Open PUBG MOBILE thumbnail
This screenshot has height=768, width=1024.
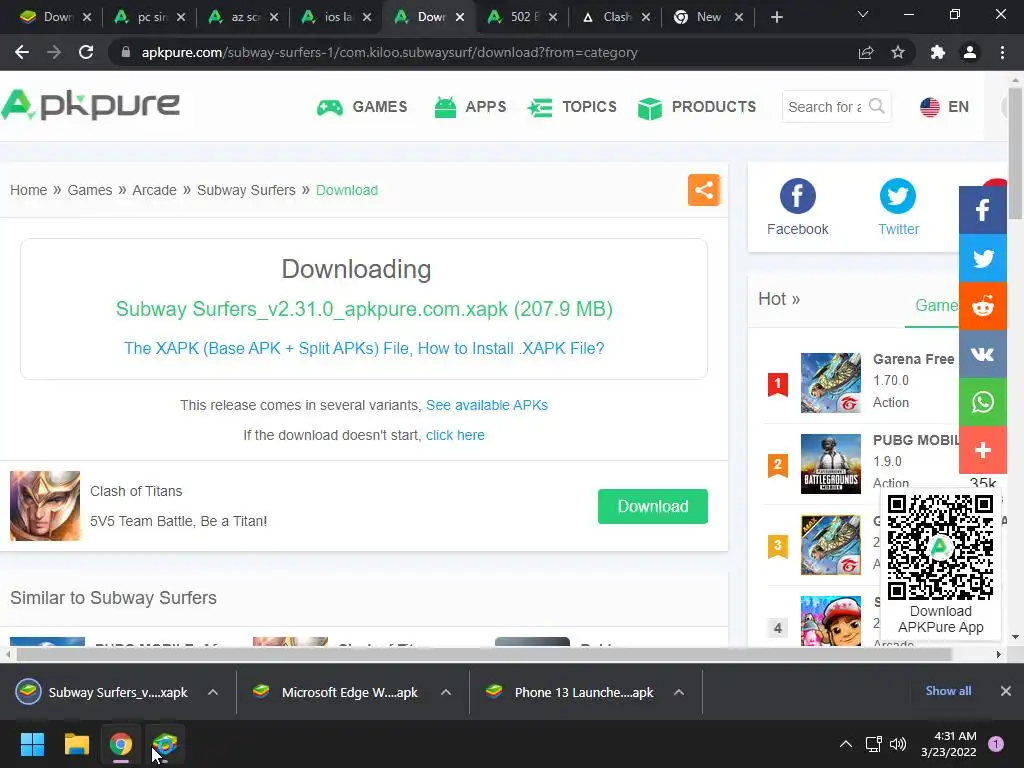tap(831, 464)
